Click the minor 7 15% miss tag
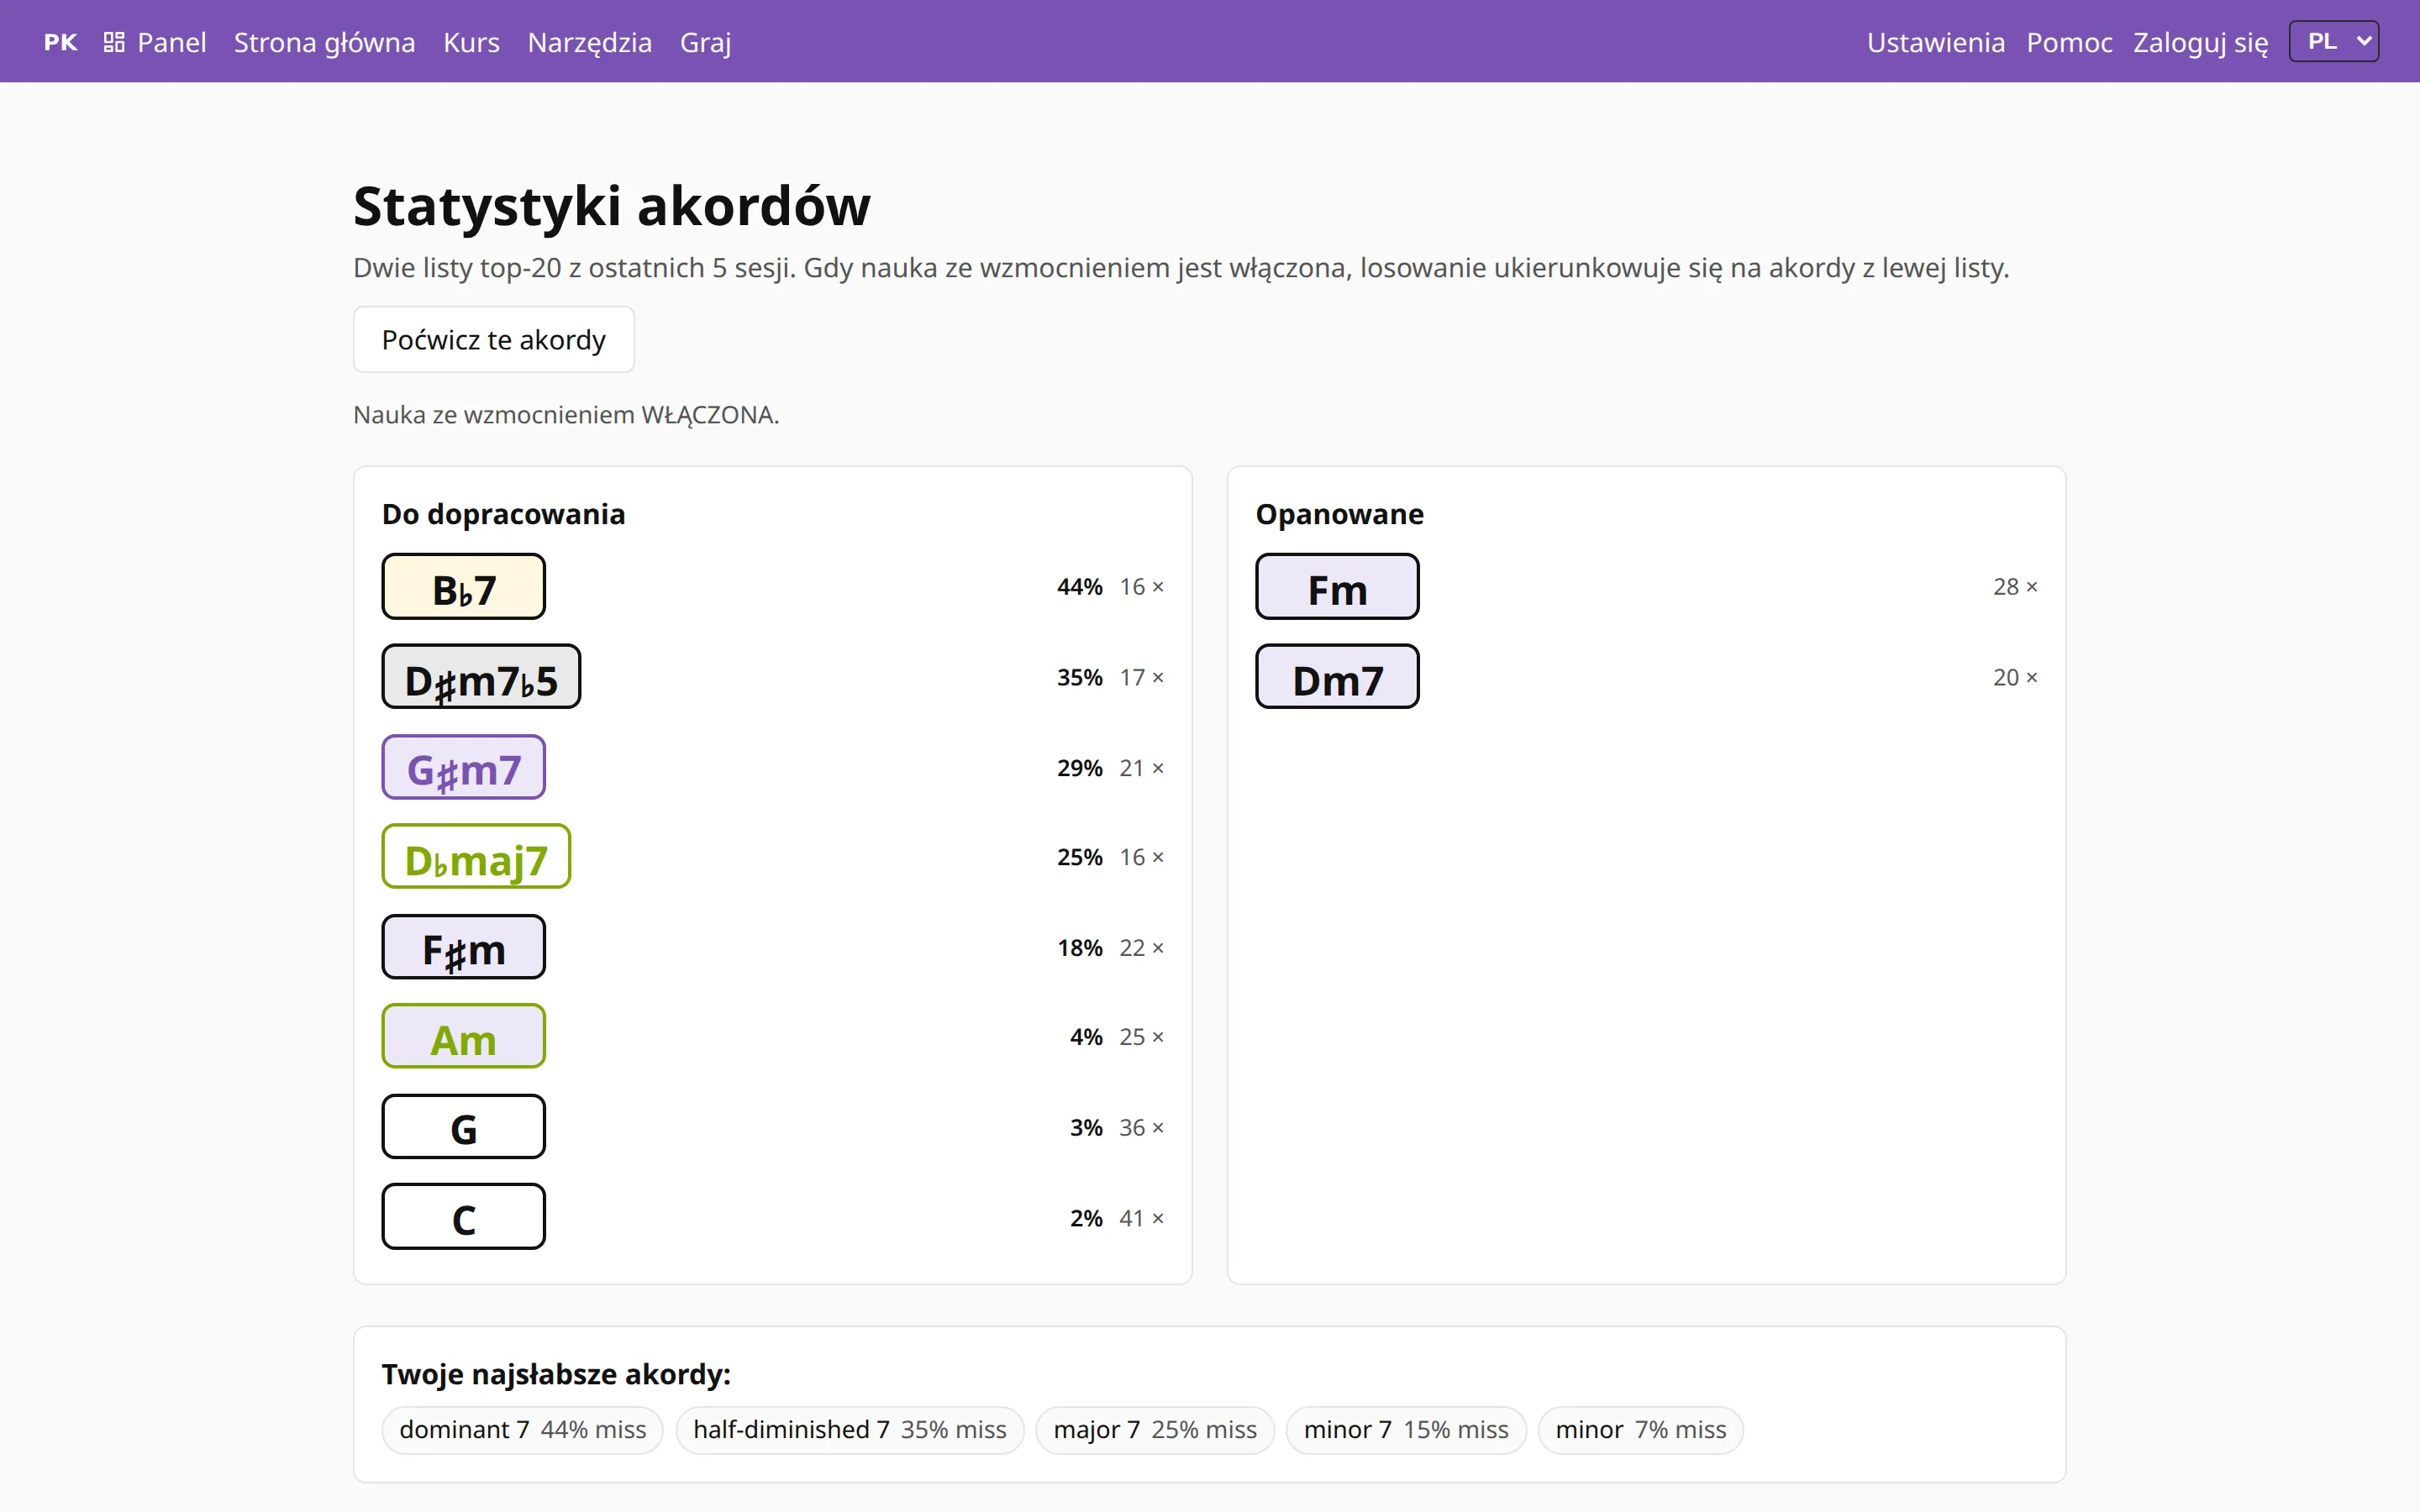The width and height of the screenshot is (2420, 1512). (x=1406, y=1430)
